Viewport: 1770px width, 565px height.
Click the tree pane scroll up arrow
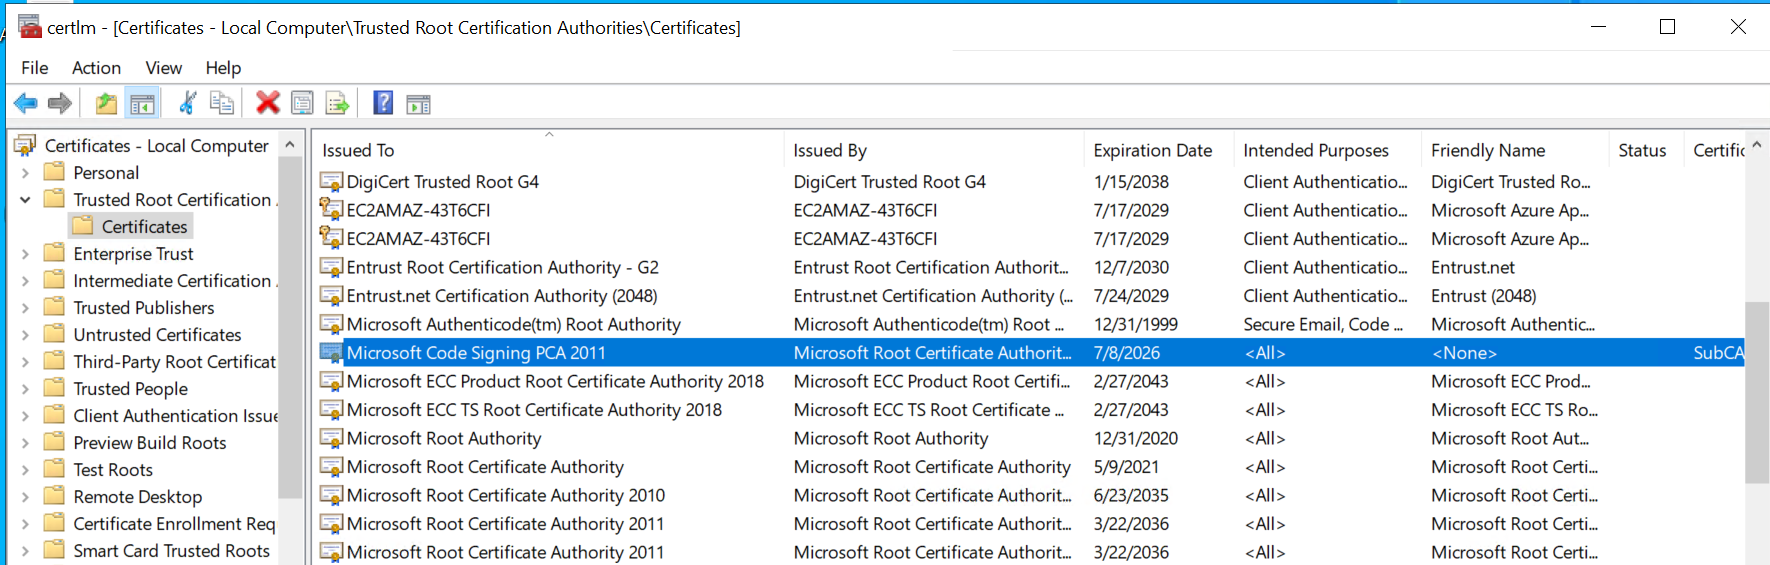[290, 145]
